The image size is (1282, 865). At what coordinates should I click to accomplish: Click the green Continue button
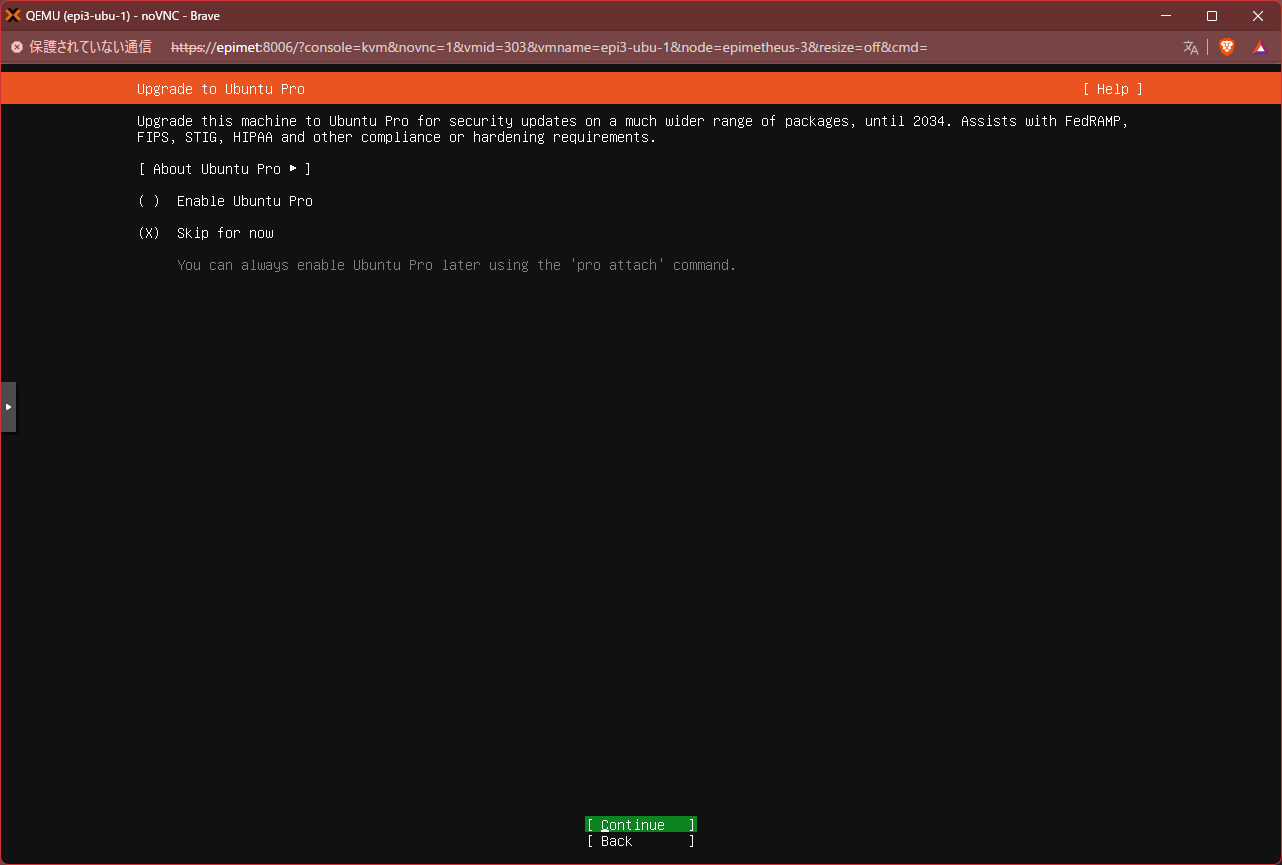pos(641,825)
